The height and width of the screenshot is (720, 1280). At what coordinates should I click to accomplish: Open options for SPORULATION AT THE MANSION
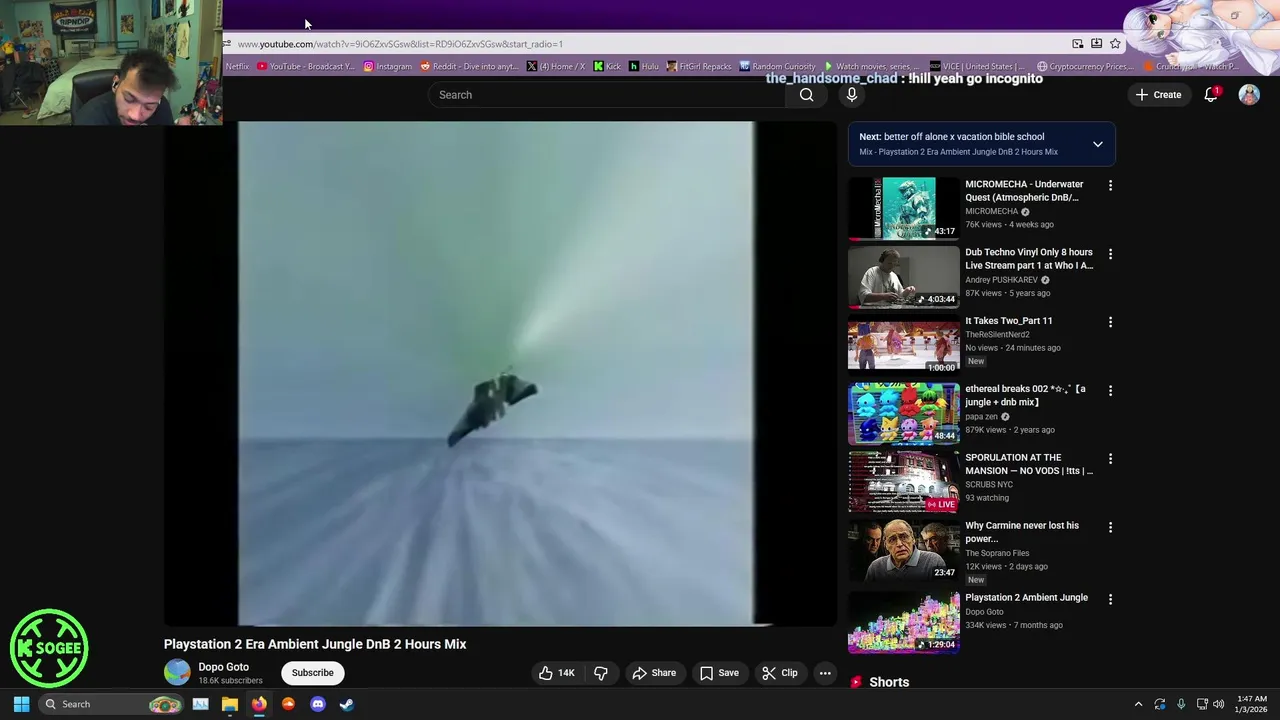click(1110, 459)
